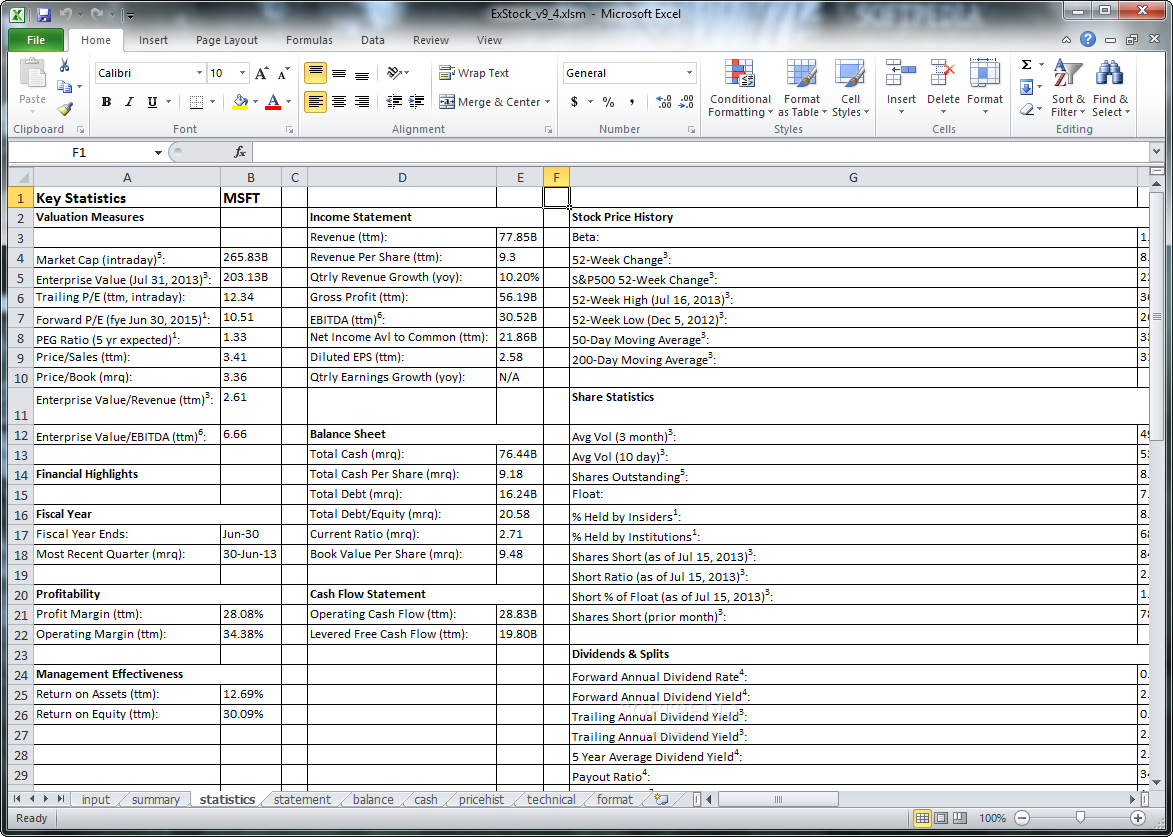This screenshot has width=1173, height=837.
Task: Open the Format cells menu
Action: (x=984, y=88)
